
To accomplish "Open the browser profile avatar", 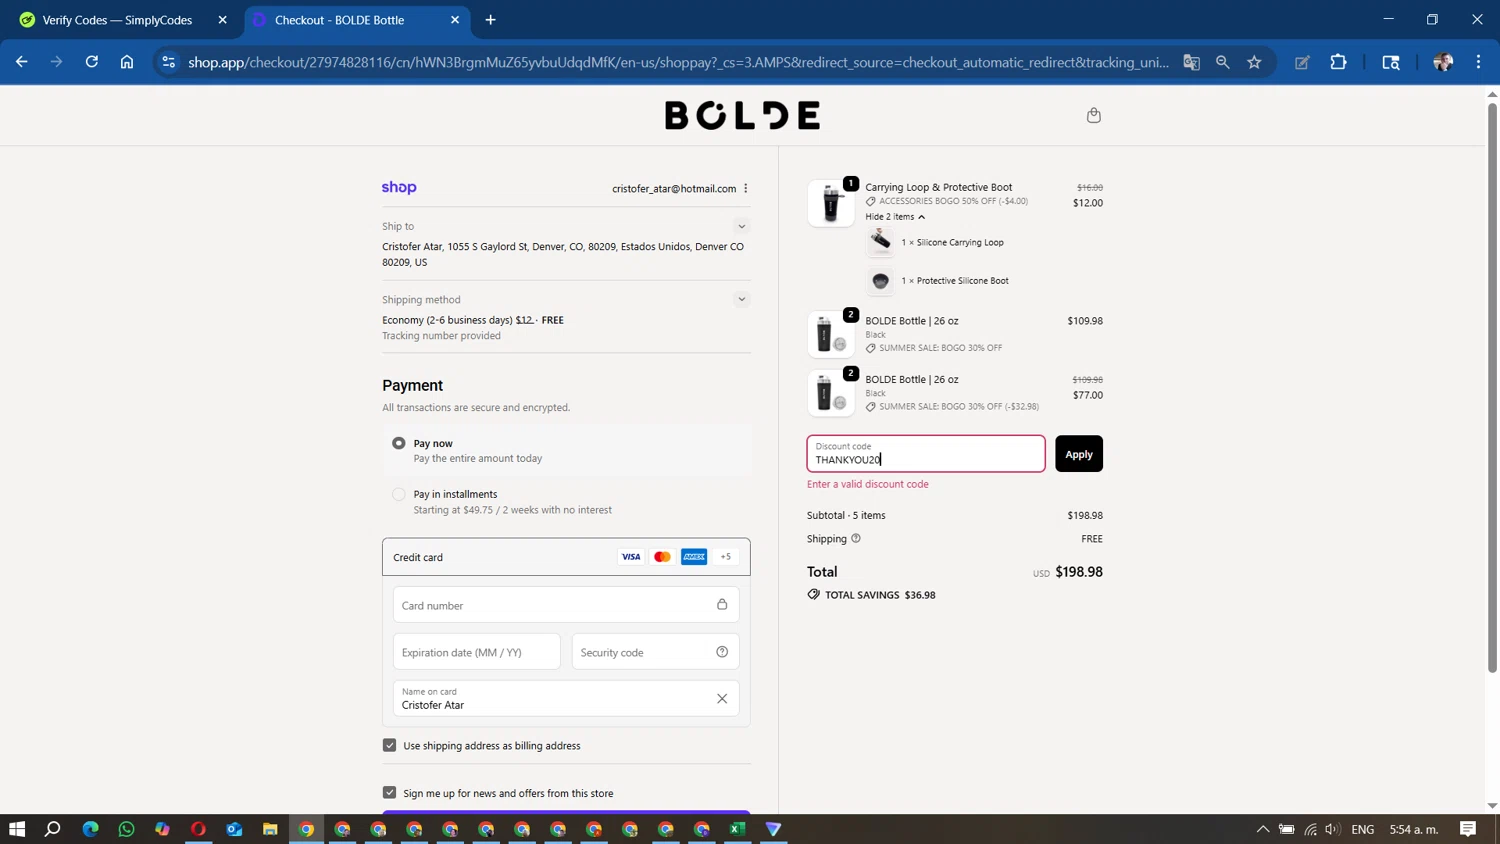I will point(1443,62).
